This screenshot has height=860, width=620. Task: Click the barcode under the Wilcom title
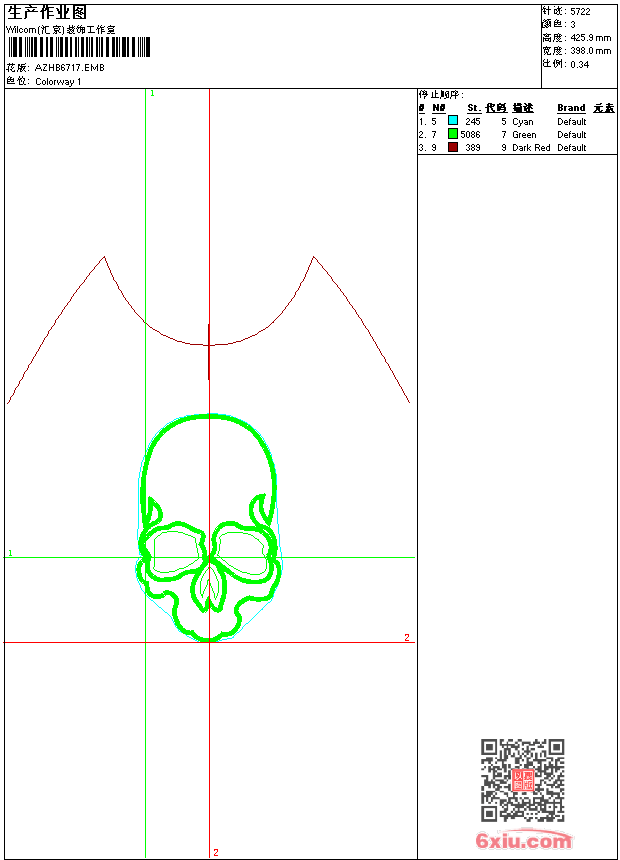coord(78,48)
